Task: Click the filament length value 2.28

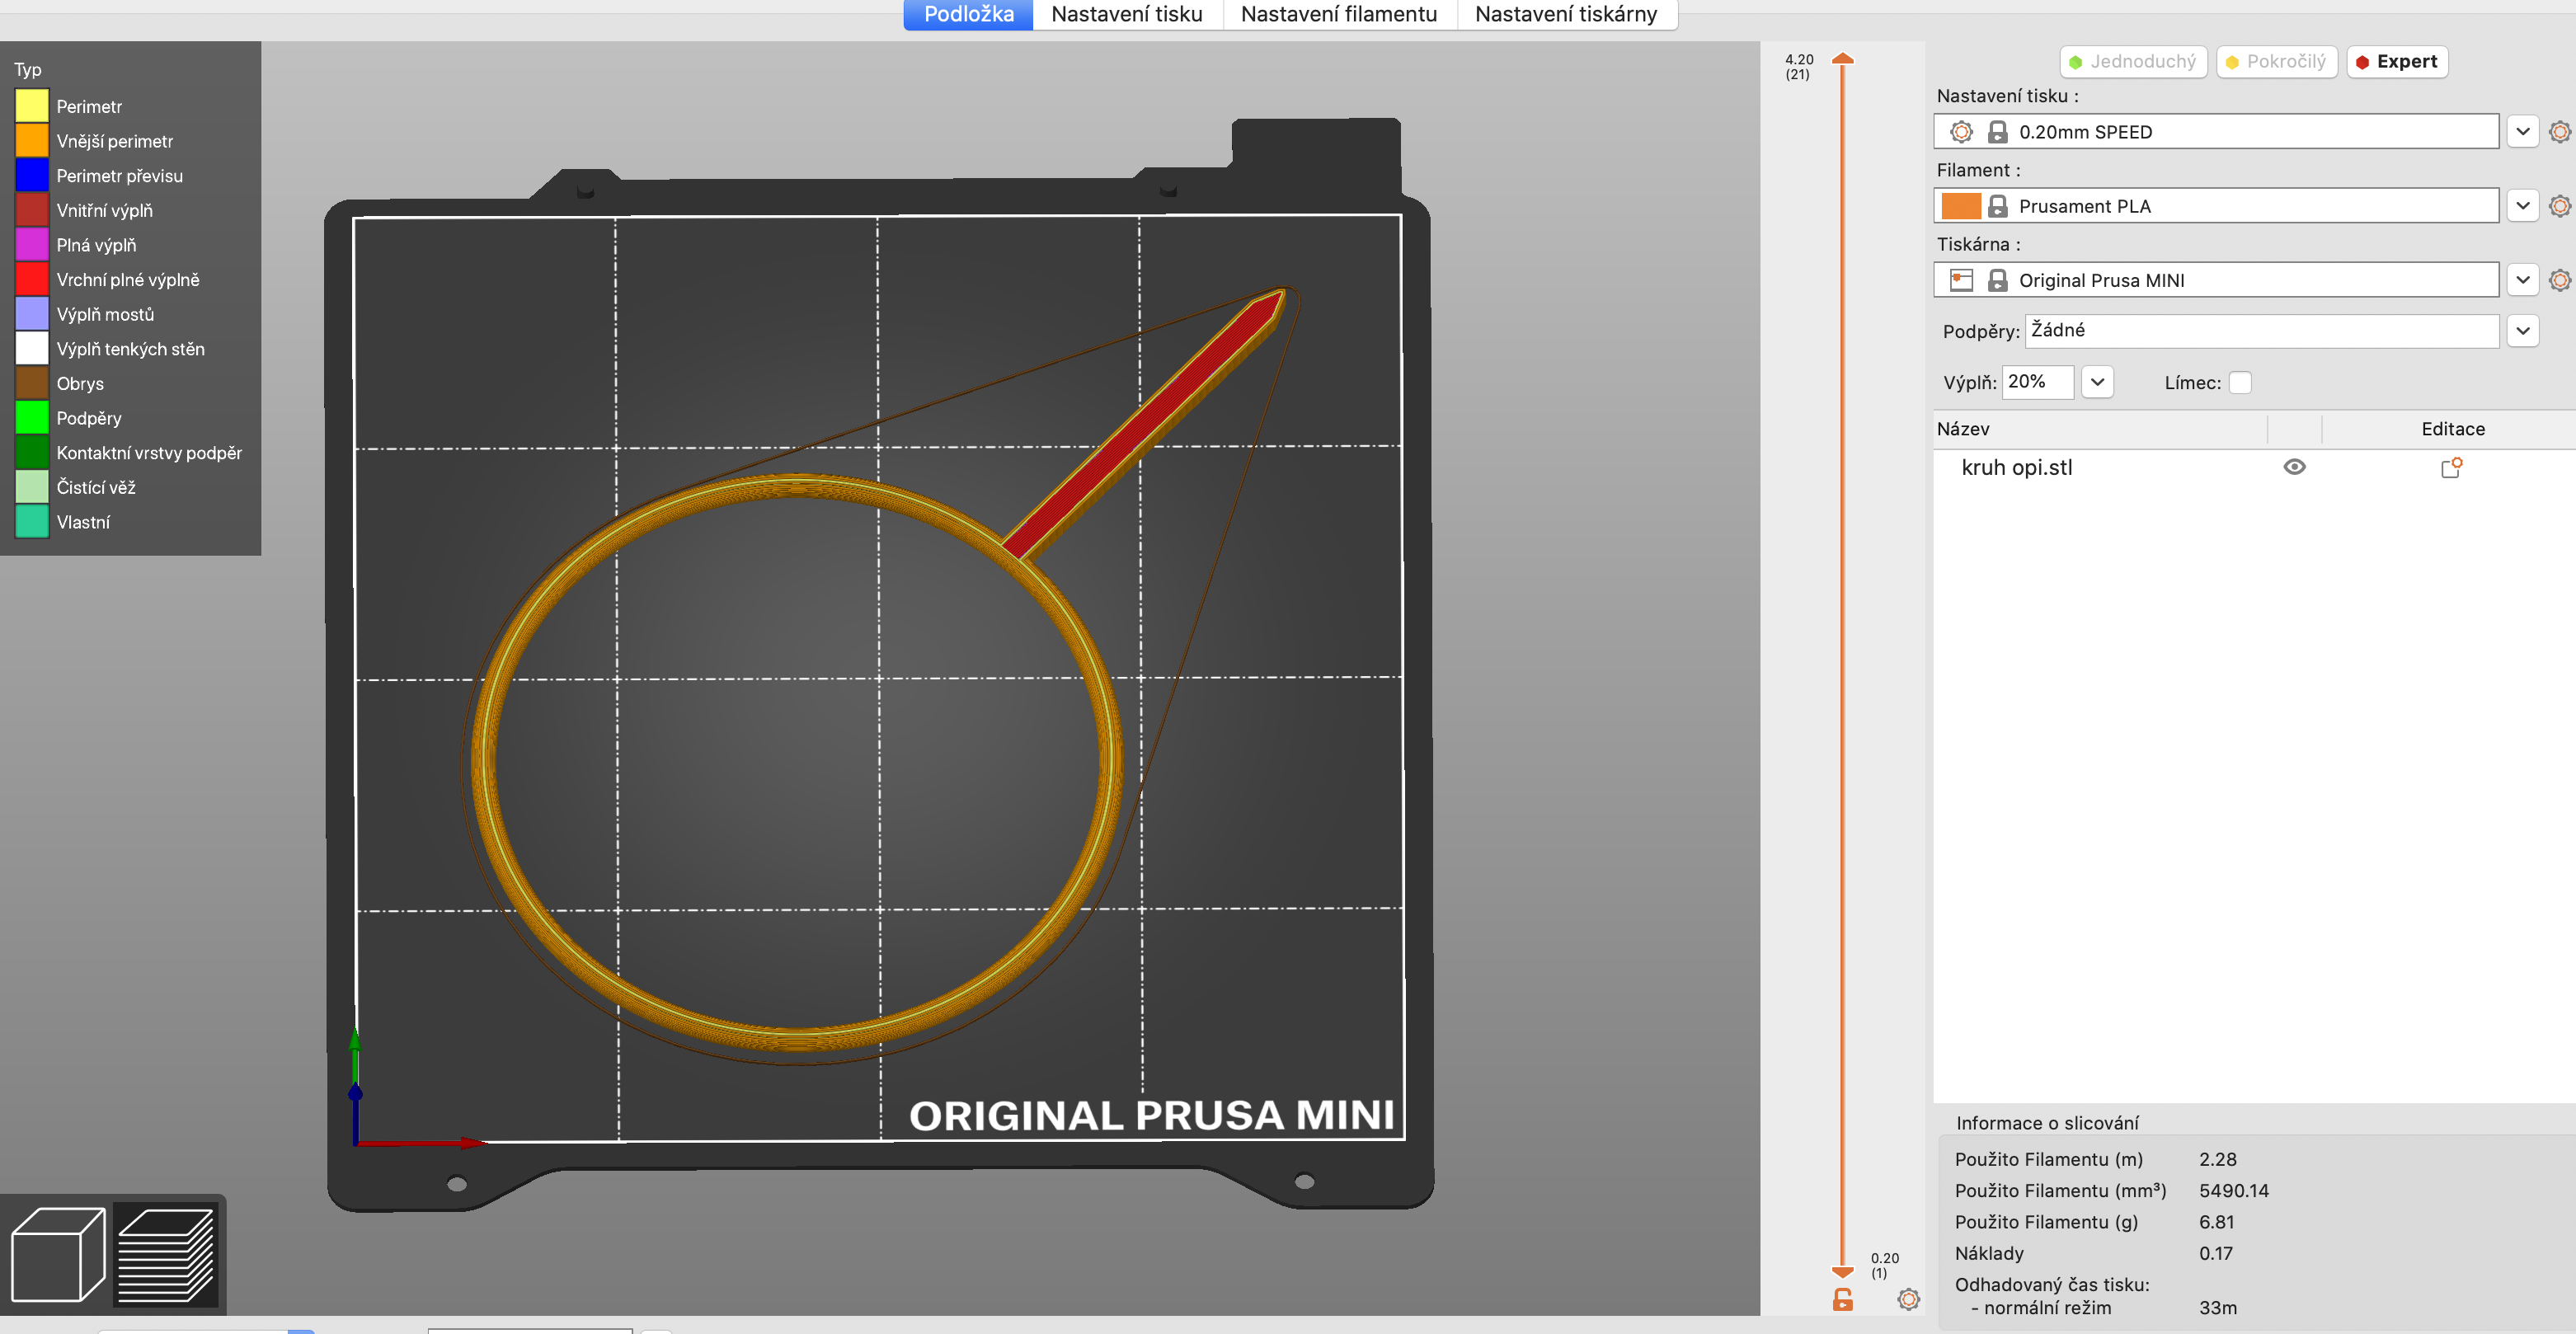Action: pyautogui.click(x=2217, y=1159)
